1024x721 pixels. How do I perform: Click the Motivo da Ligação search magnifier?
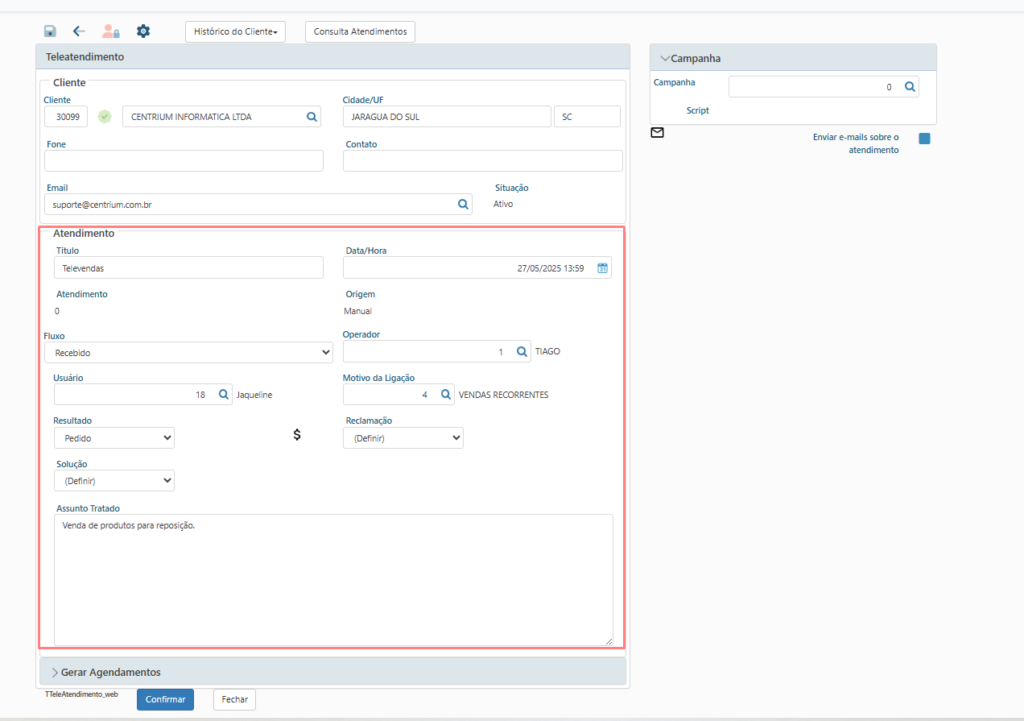(x=445, y=394)
